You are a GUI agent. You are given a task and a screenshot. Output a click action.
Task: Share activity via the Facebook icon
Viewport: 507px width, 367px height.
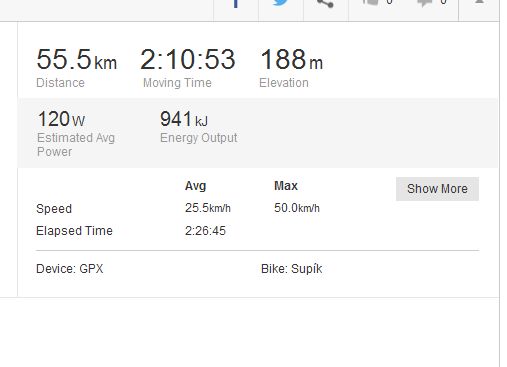(x=236, y=3)
